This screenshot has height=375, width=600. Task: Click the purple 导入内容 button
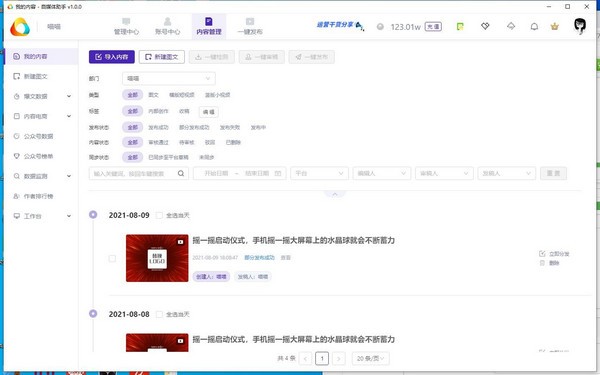112,57
